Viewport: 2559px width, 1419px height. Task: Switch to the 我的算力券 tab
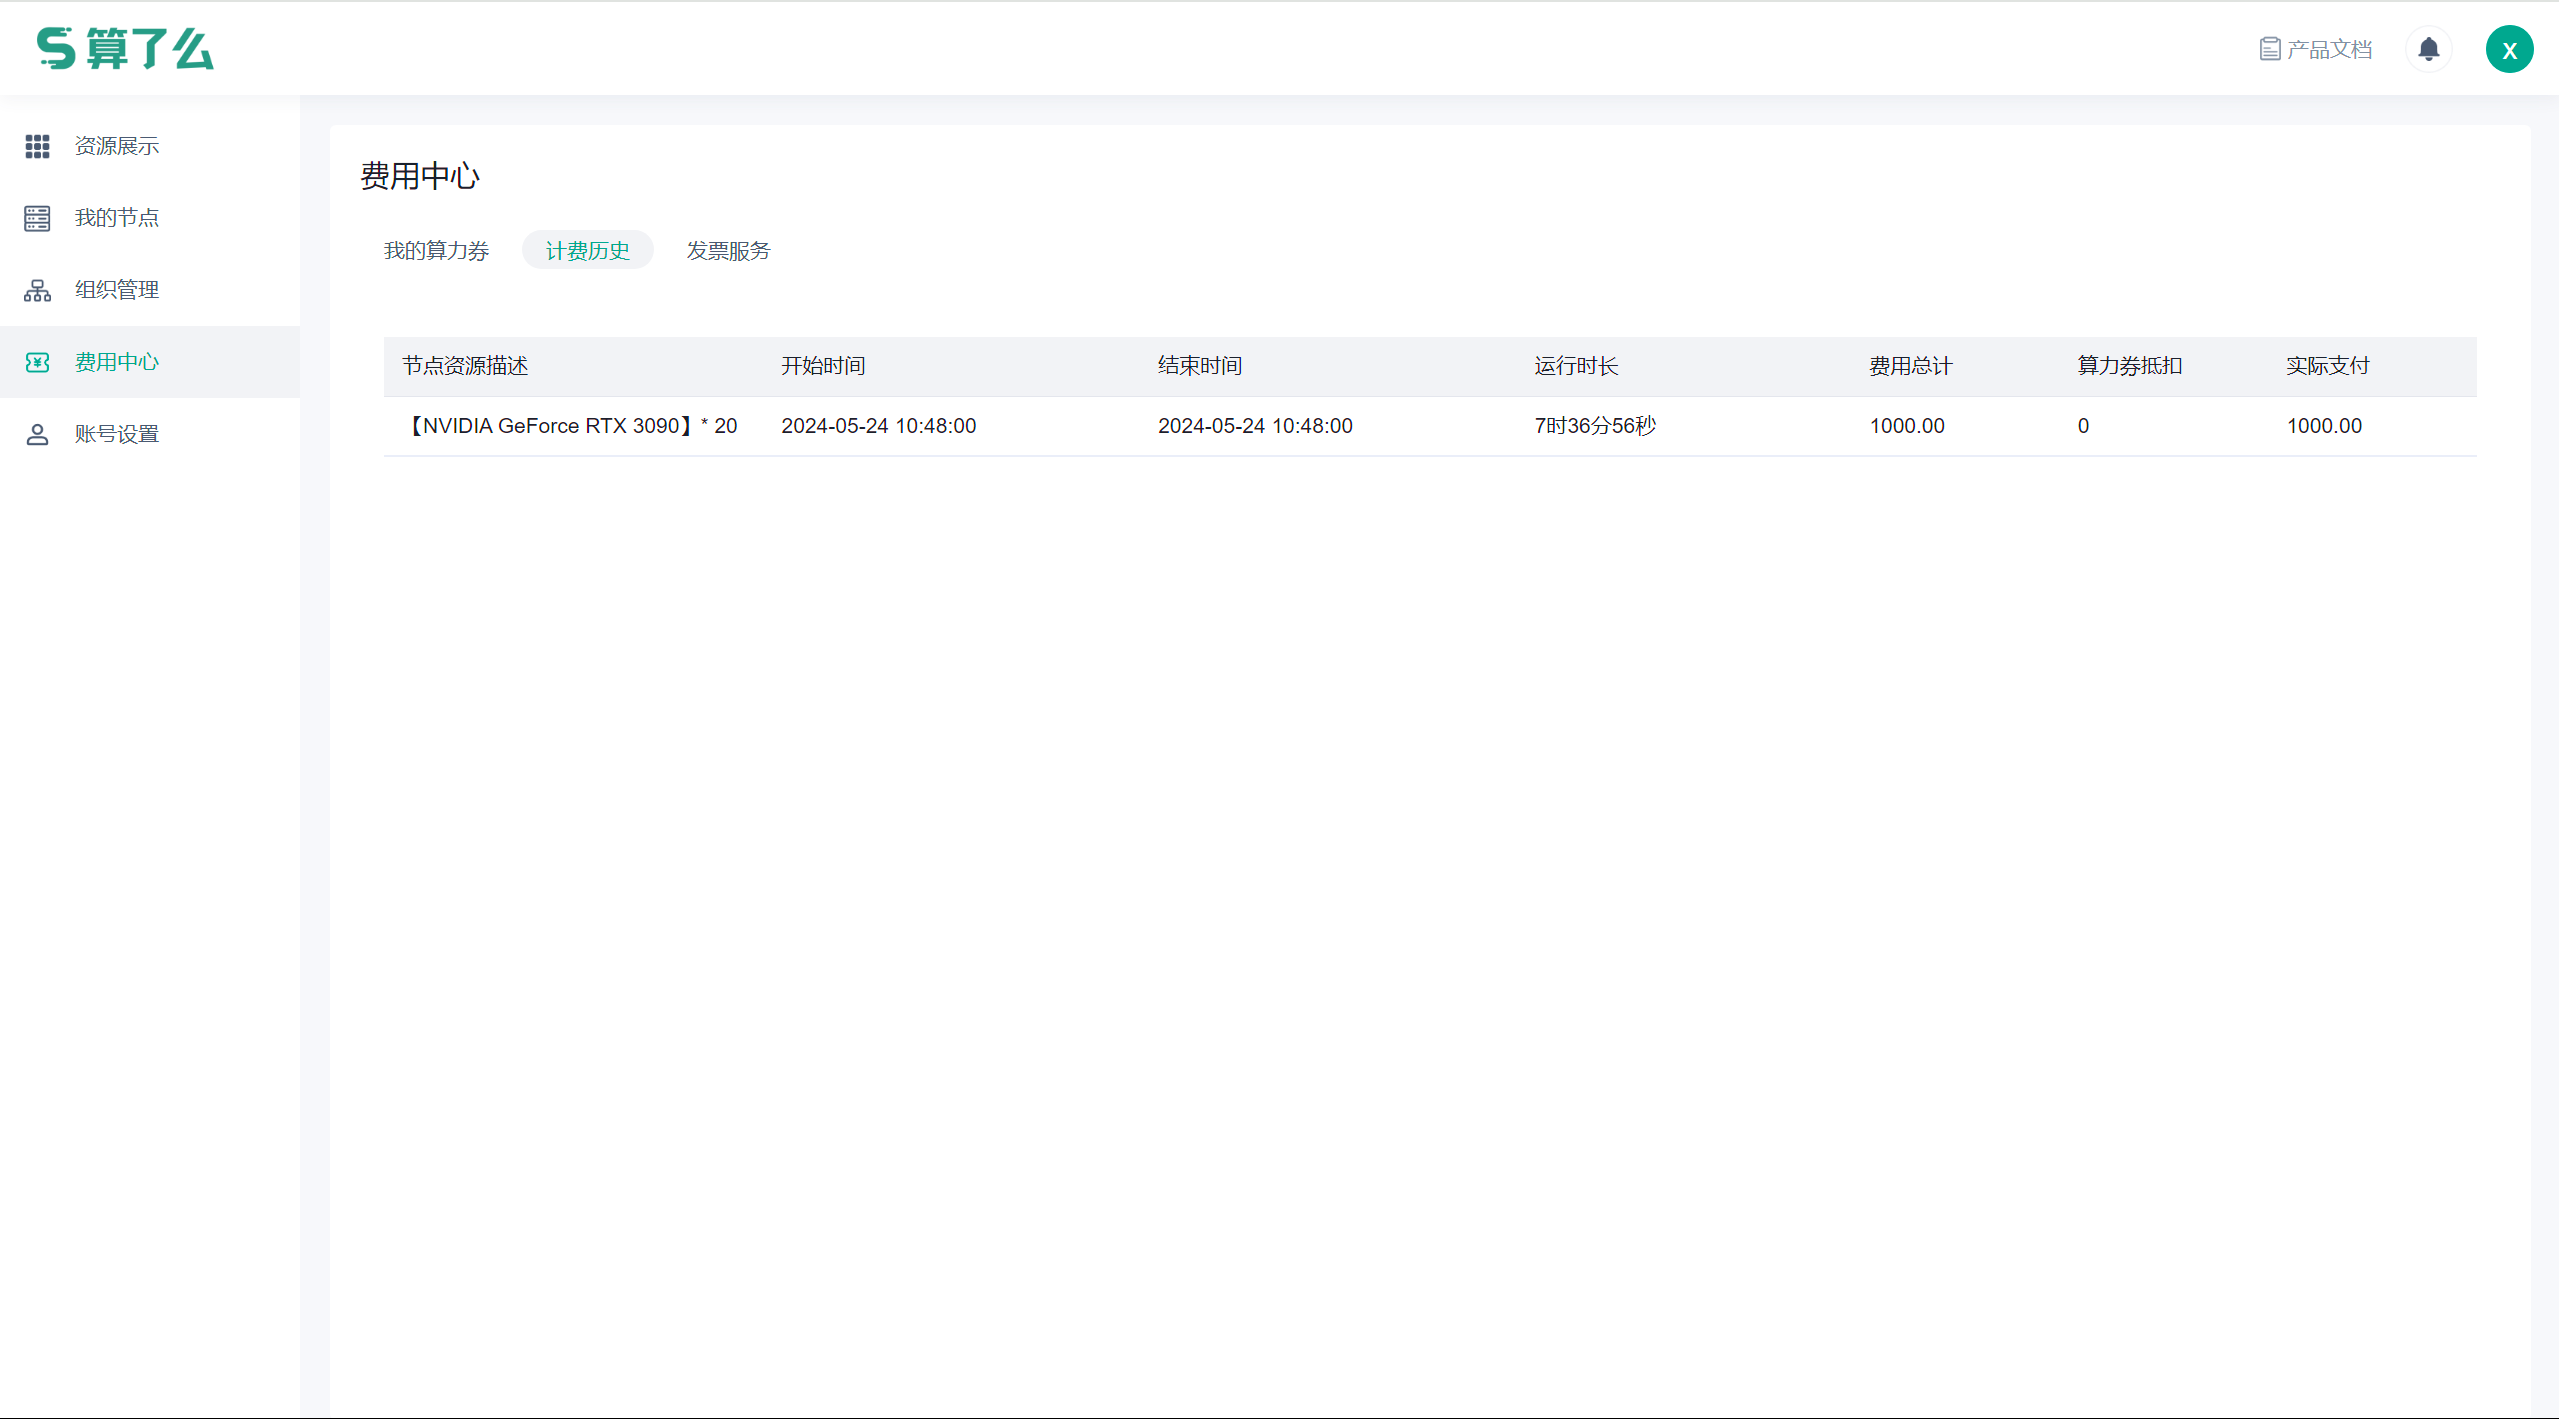436,250
